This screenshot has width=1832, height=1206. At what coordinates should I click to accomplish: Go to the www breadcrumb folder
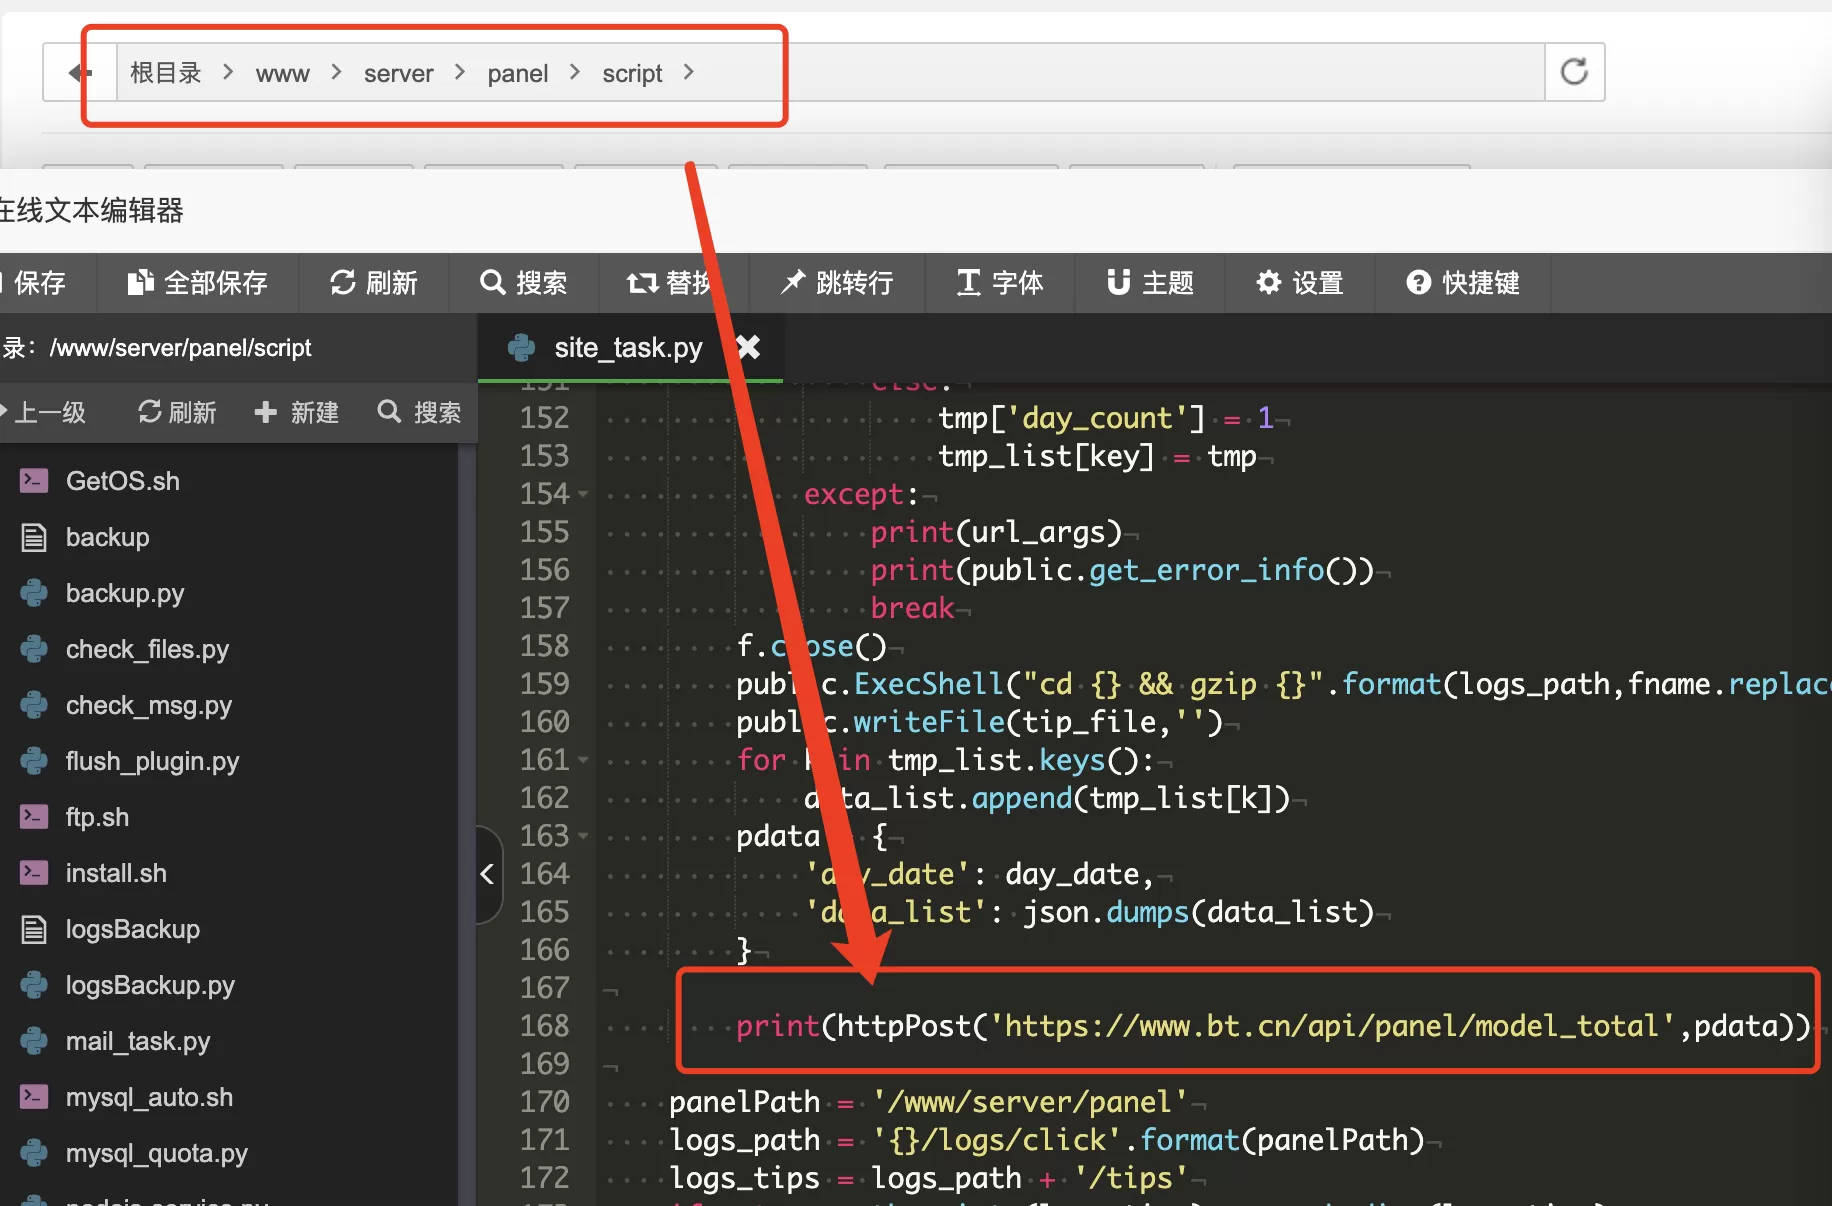[282, 73]
